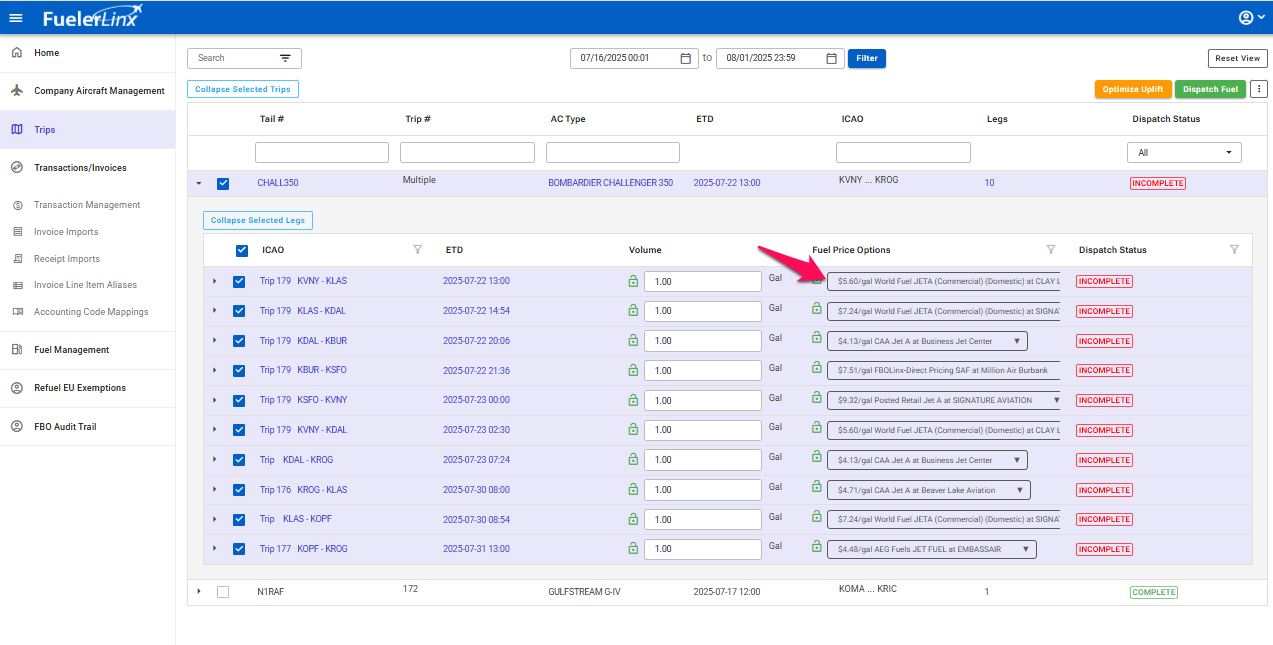Screen dimensions: 1273x645
Task: Click the green Dispatch Fuel button
Action: coord(1210,89)
